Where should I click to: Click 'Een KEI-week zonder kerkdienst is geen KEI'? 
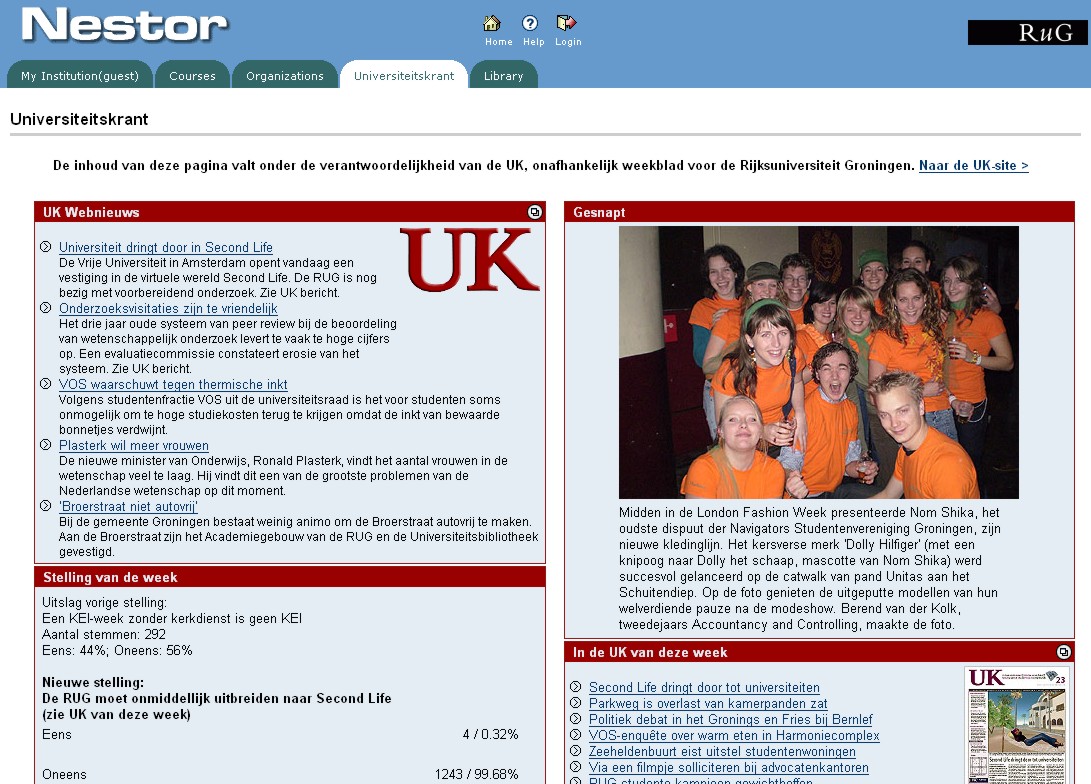pos(172,618)
